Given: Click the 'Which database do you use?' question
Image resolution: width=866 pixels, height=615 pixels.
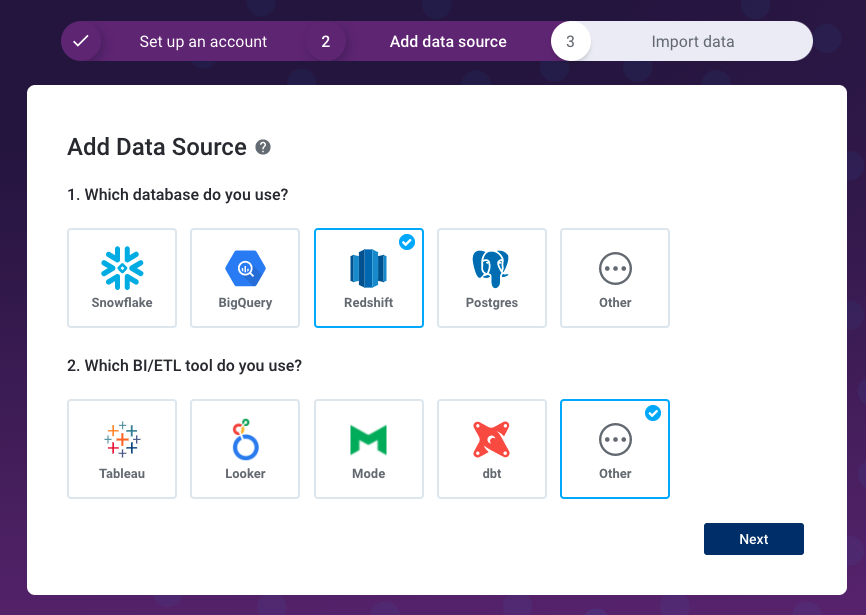Looking at the screenshot, I should pos(178,194).
